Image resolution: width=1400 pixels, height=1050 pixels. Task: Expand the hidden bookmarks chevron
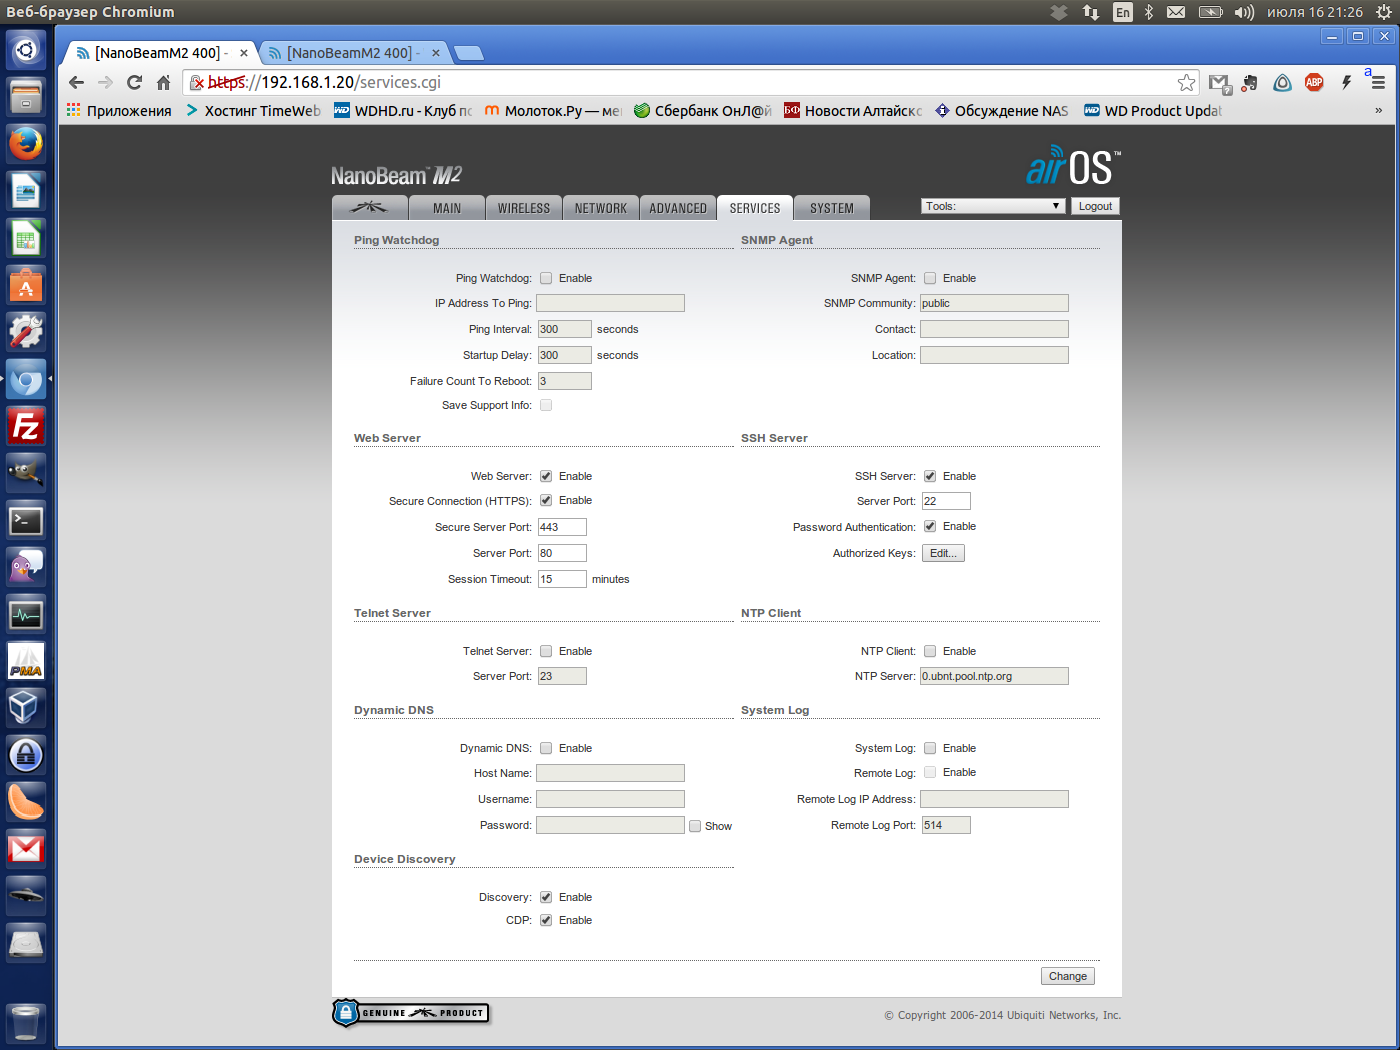[x=1378, y=110]
